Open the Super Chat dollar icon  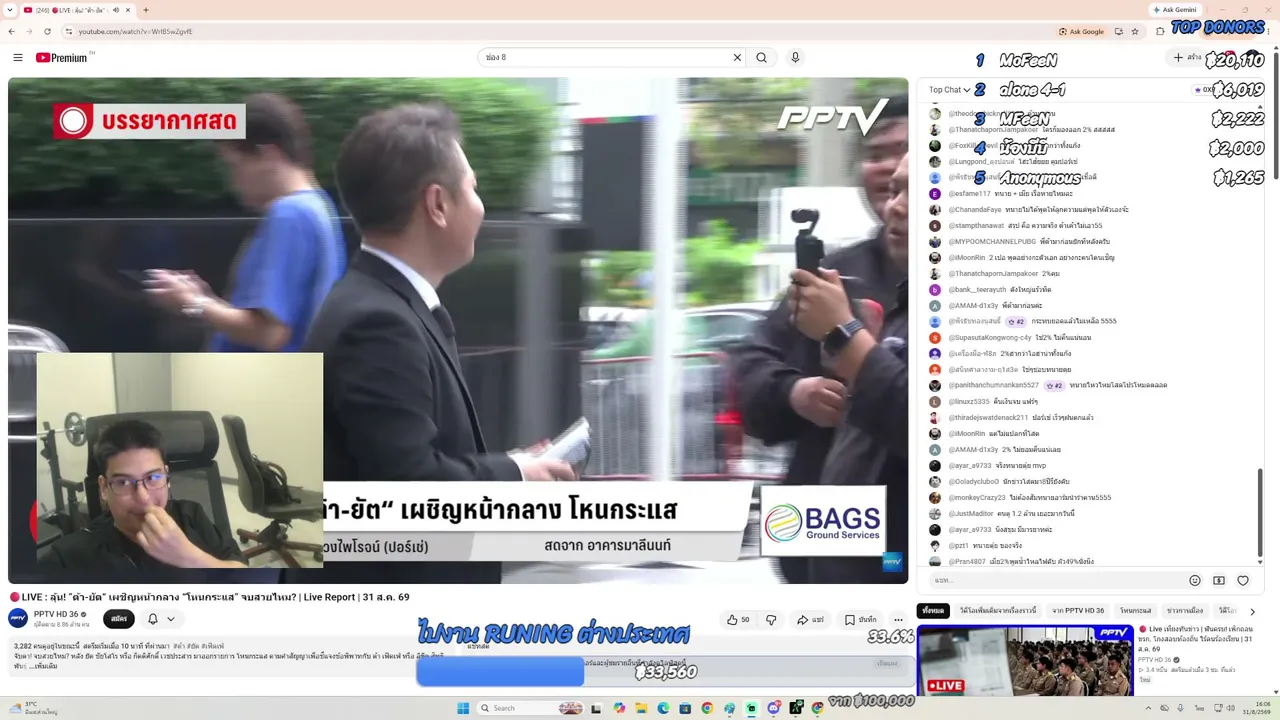(1219, 580)
